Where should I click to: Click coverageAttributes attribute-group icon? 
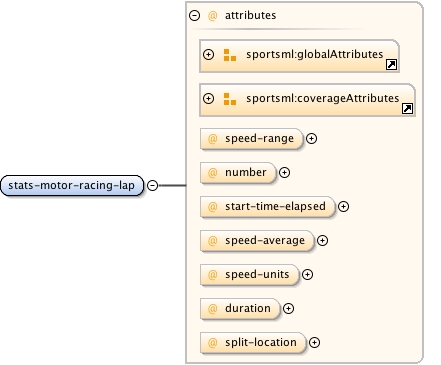click(230, 99)
